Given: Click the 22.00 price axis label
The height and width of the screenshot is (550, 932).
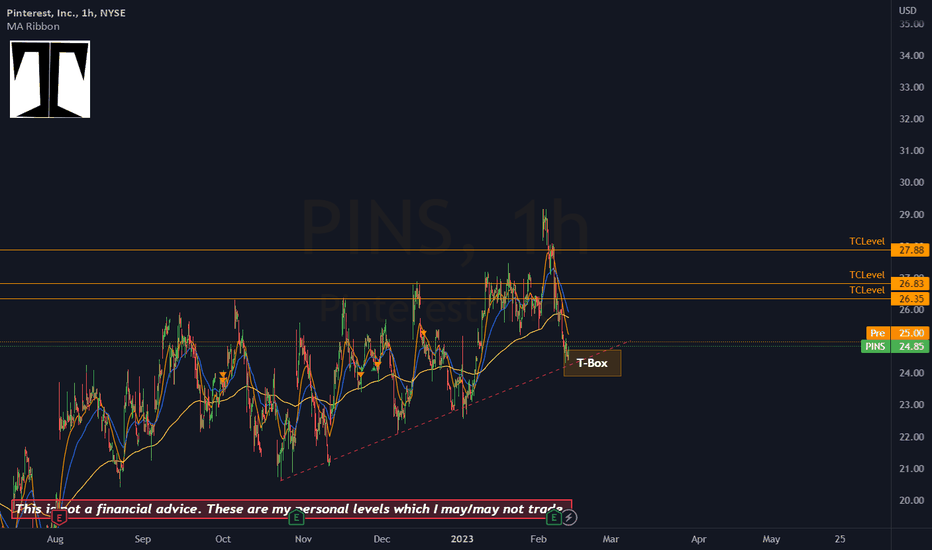Looking at the screenshot, I should [911, 437].
